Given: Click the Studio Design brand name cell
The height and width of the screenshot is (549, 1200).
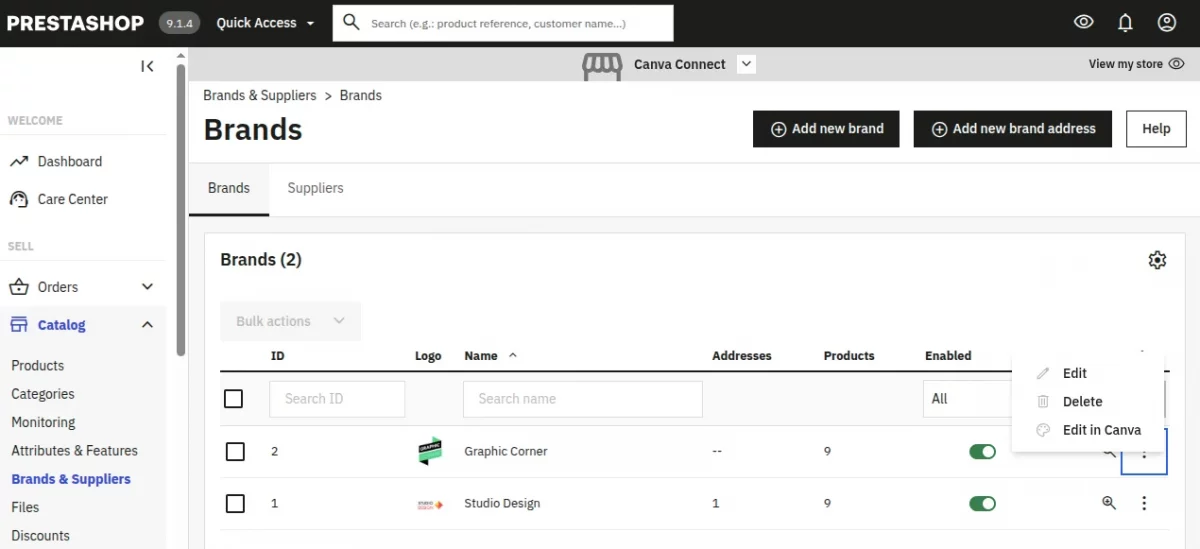Looking at the screenshot, I should pyautogui.click(x=502, y=503).
